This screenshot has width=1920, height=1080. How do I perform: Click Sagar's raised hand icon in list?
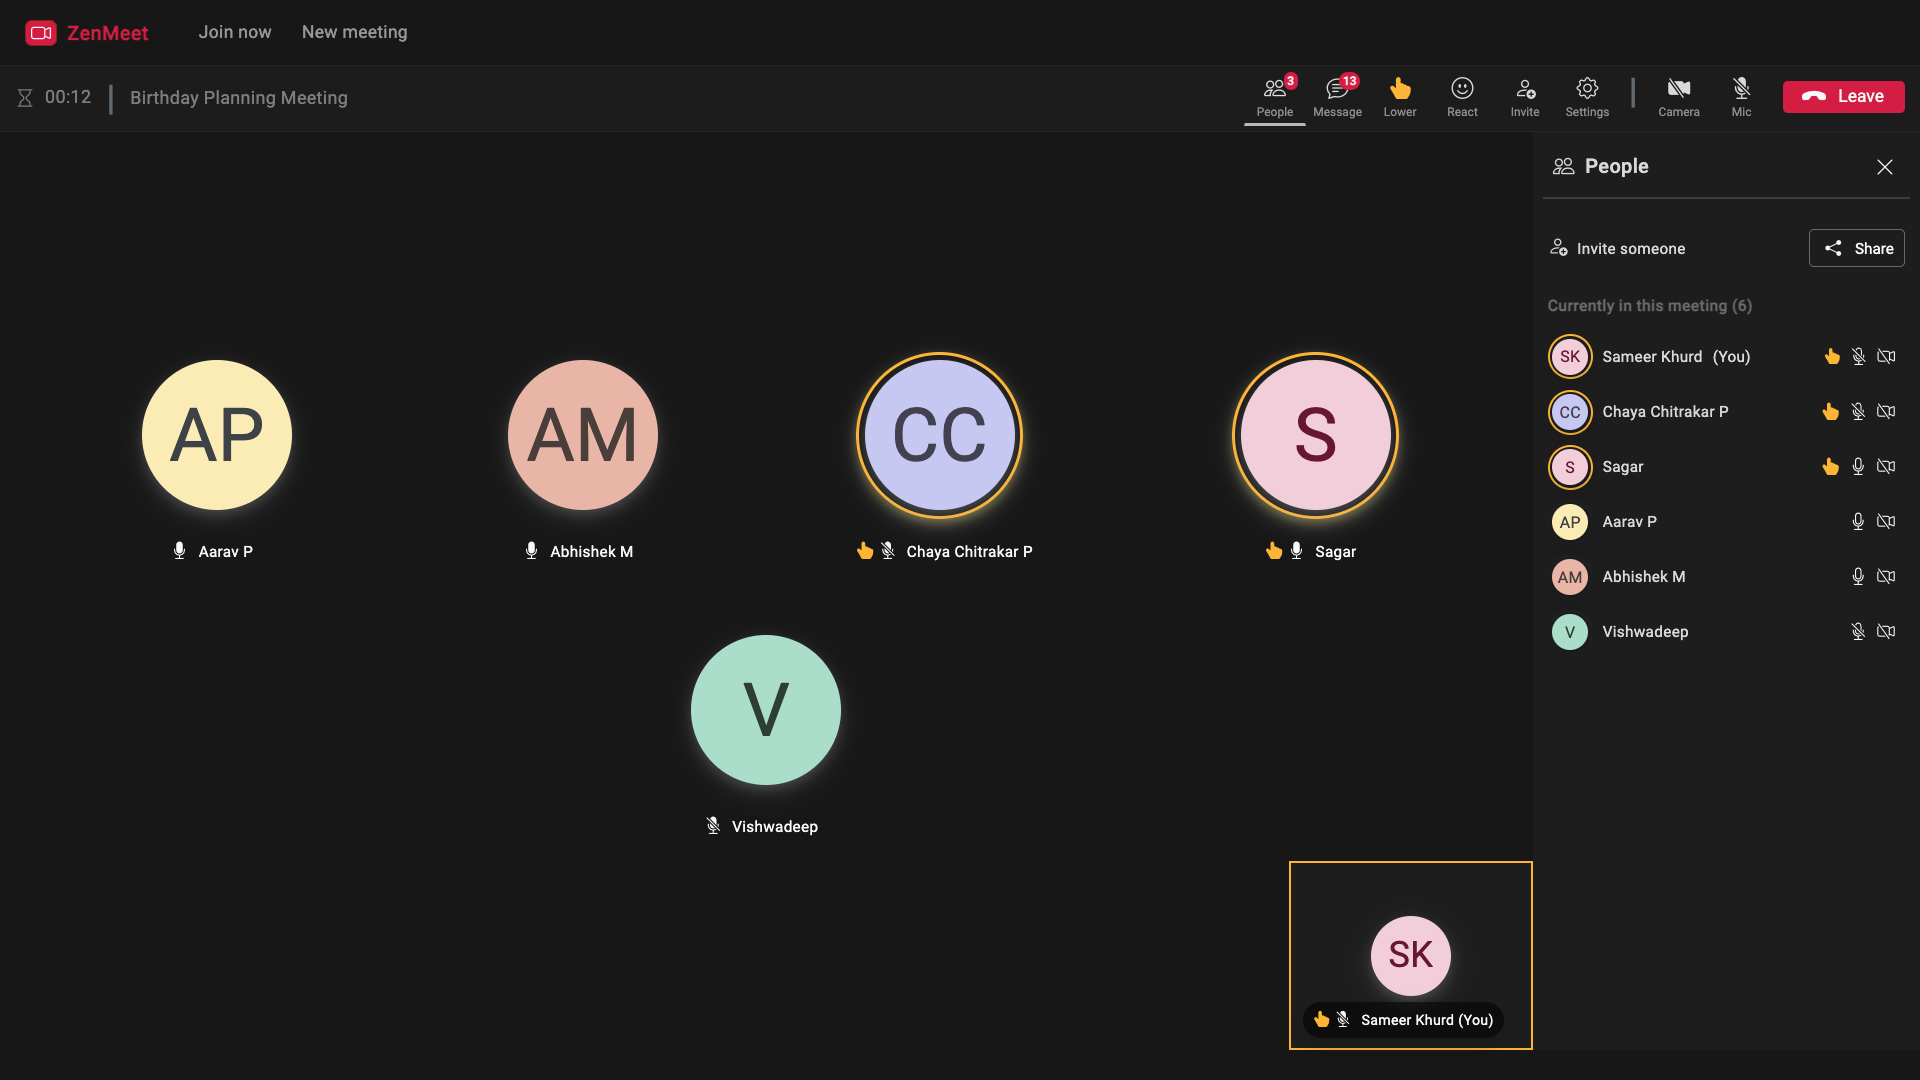pos(1831,467)
